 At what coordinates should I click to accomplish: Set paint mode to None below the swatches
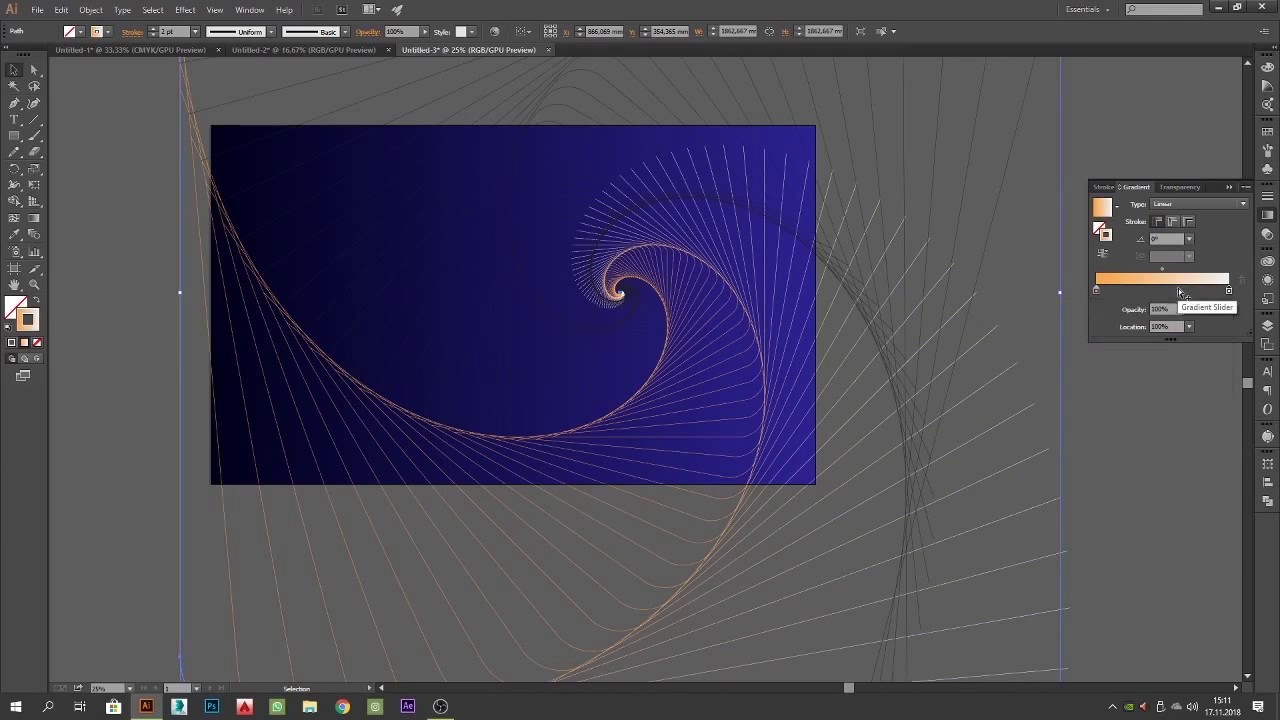point(36,342)
